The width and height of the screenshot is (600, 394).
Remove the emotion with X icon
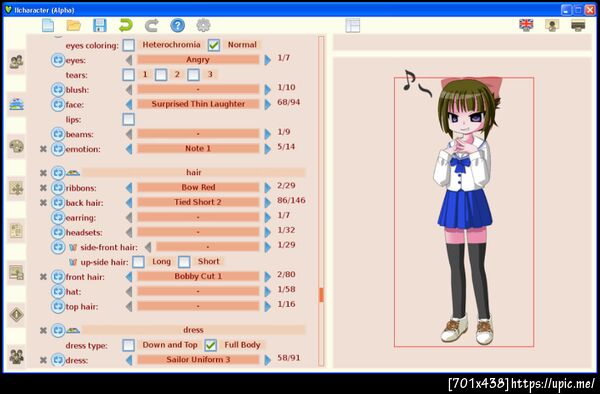coord(43,149)
